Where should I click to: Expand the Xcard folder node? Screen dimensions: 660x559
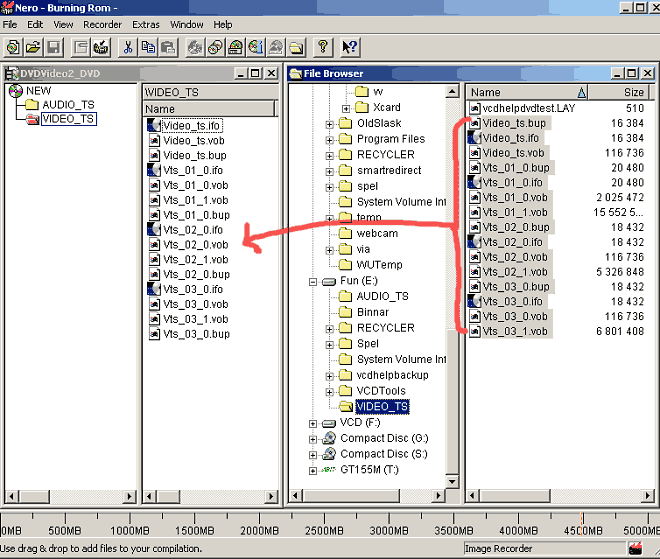(x=346, y=109)
